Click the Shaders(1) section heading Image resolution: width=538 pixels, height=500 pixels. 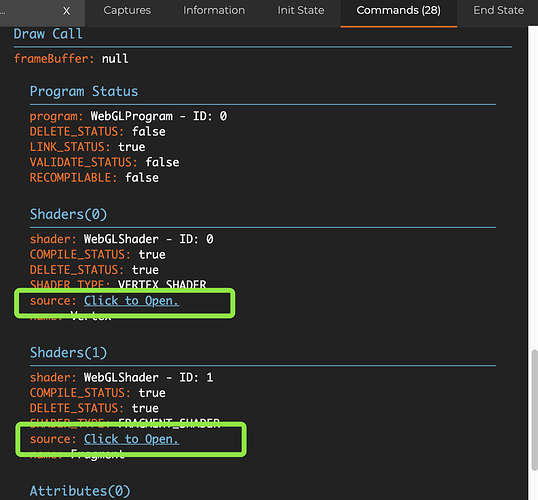[68, 353]
